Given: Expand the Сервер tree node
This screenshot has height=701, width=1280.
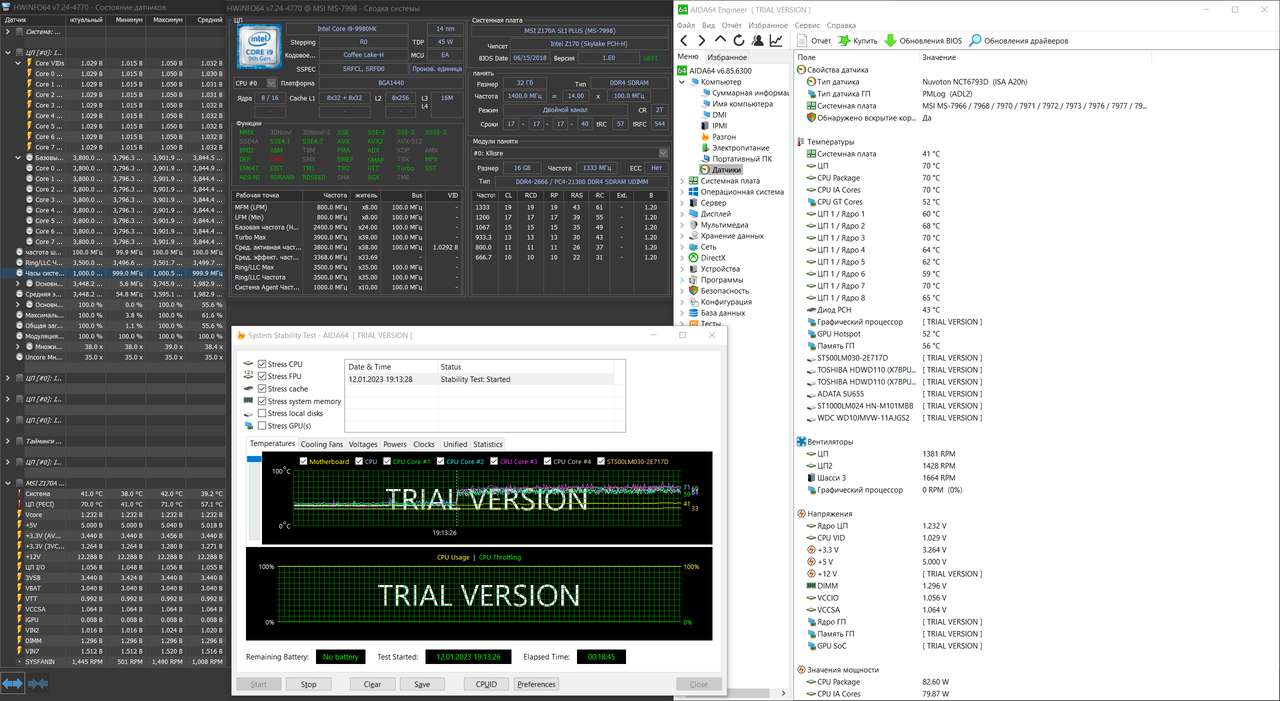Looking at the screenshot, I should 682,203.
